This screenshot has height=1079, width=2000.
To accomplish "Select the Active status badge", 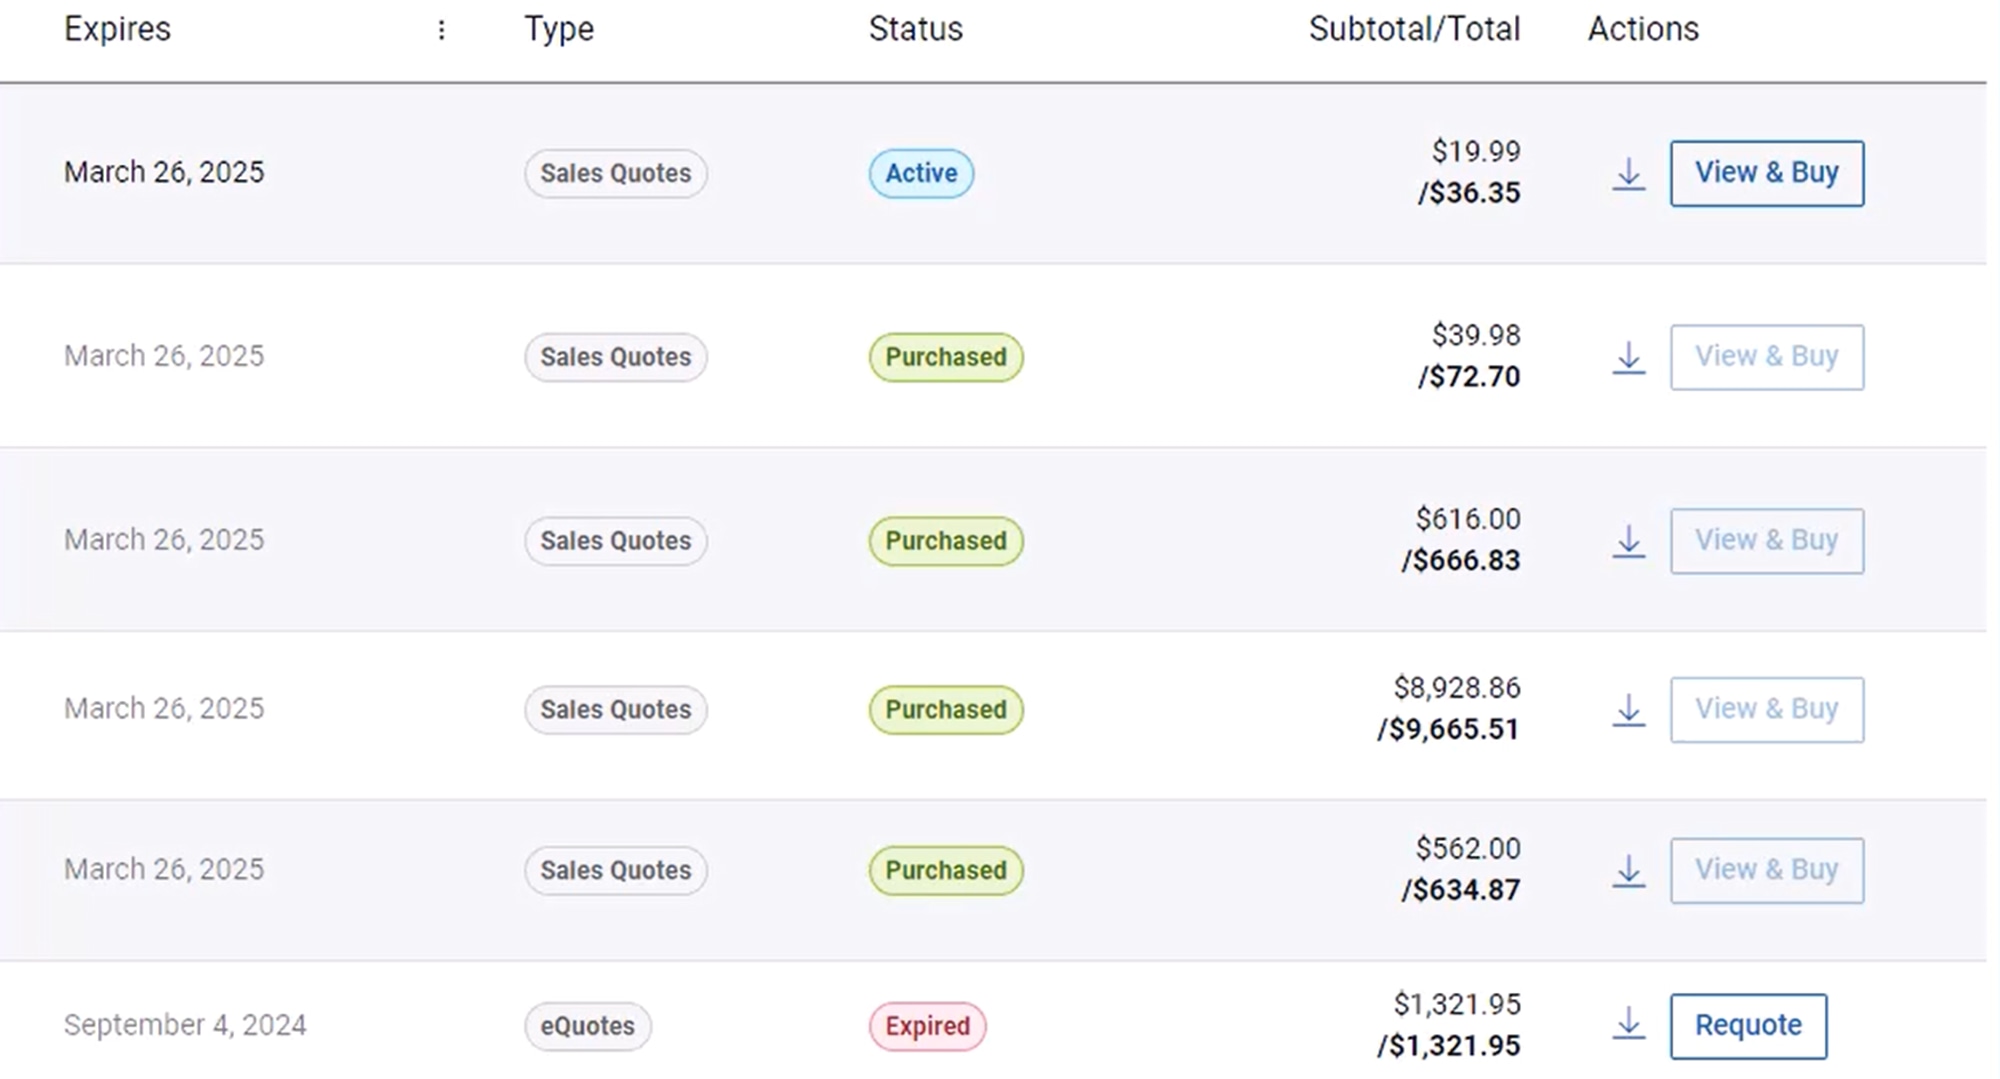I will [921, 173].
